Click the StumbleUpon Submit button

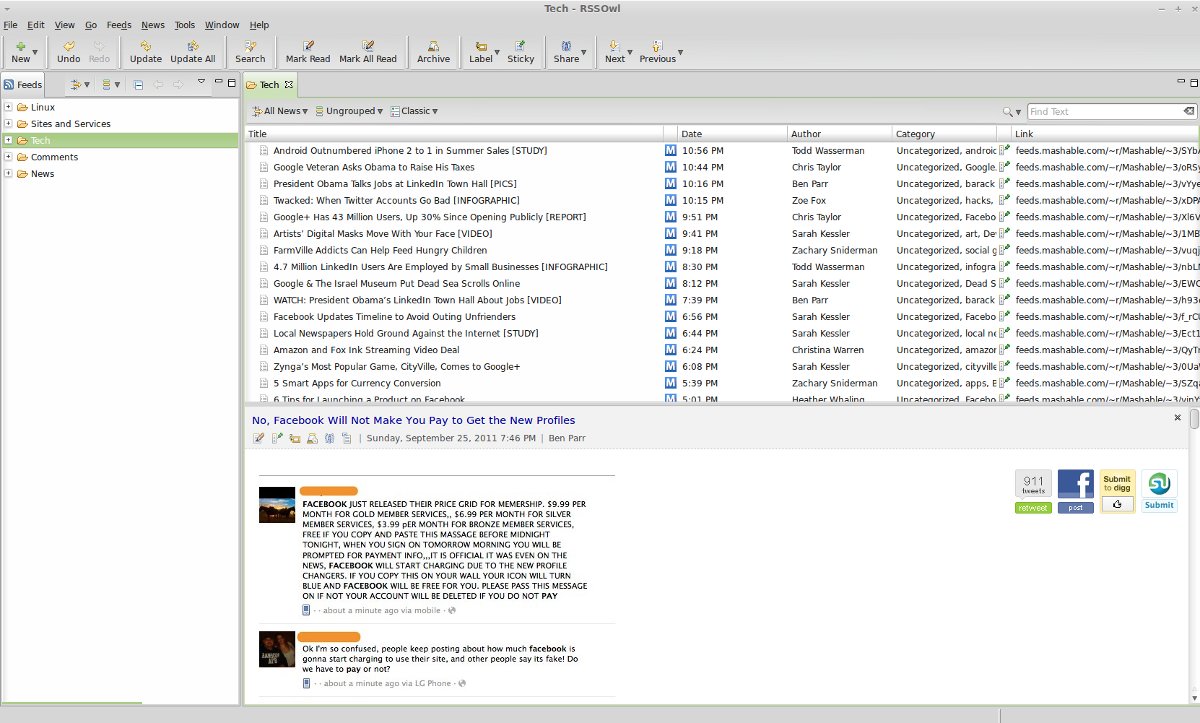click(x=1159, y=491)
